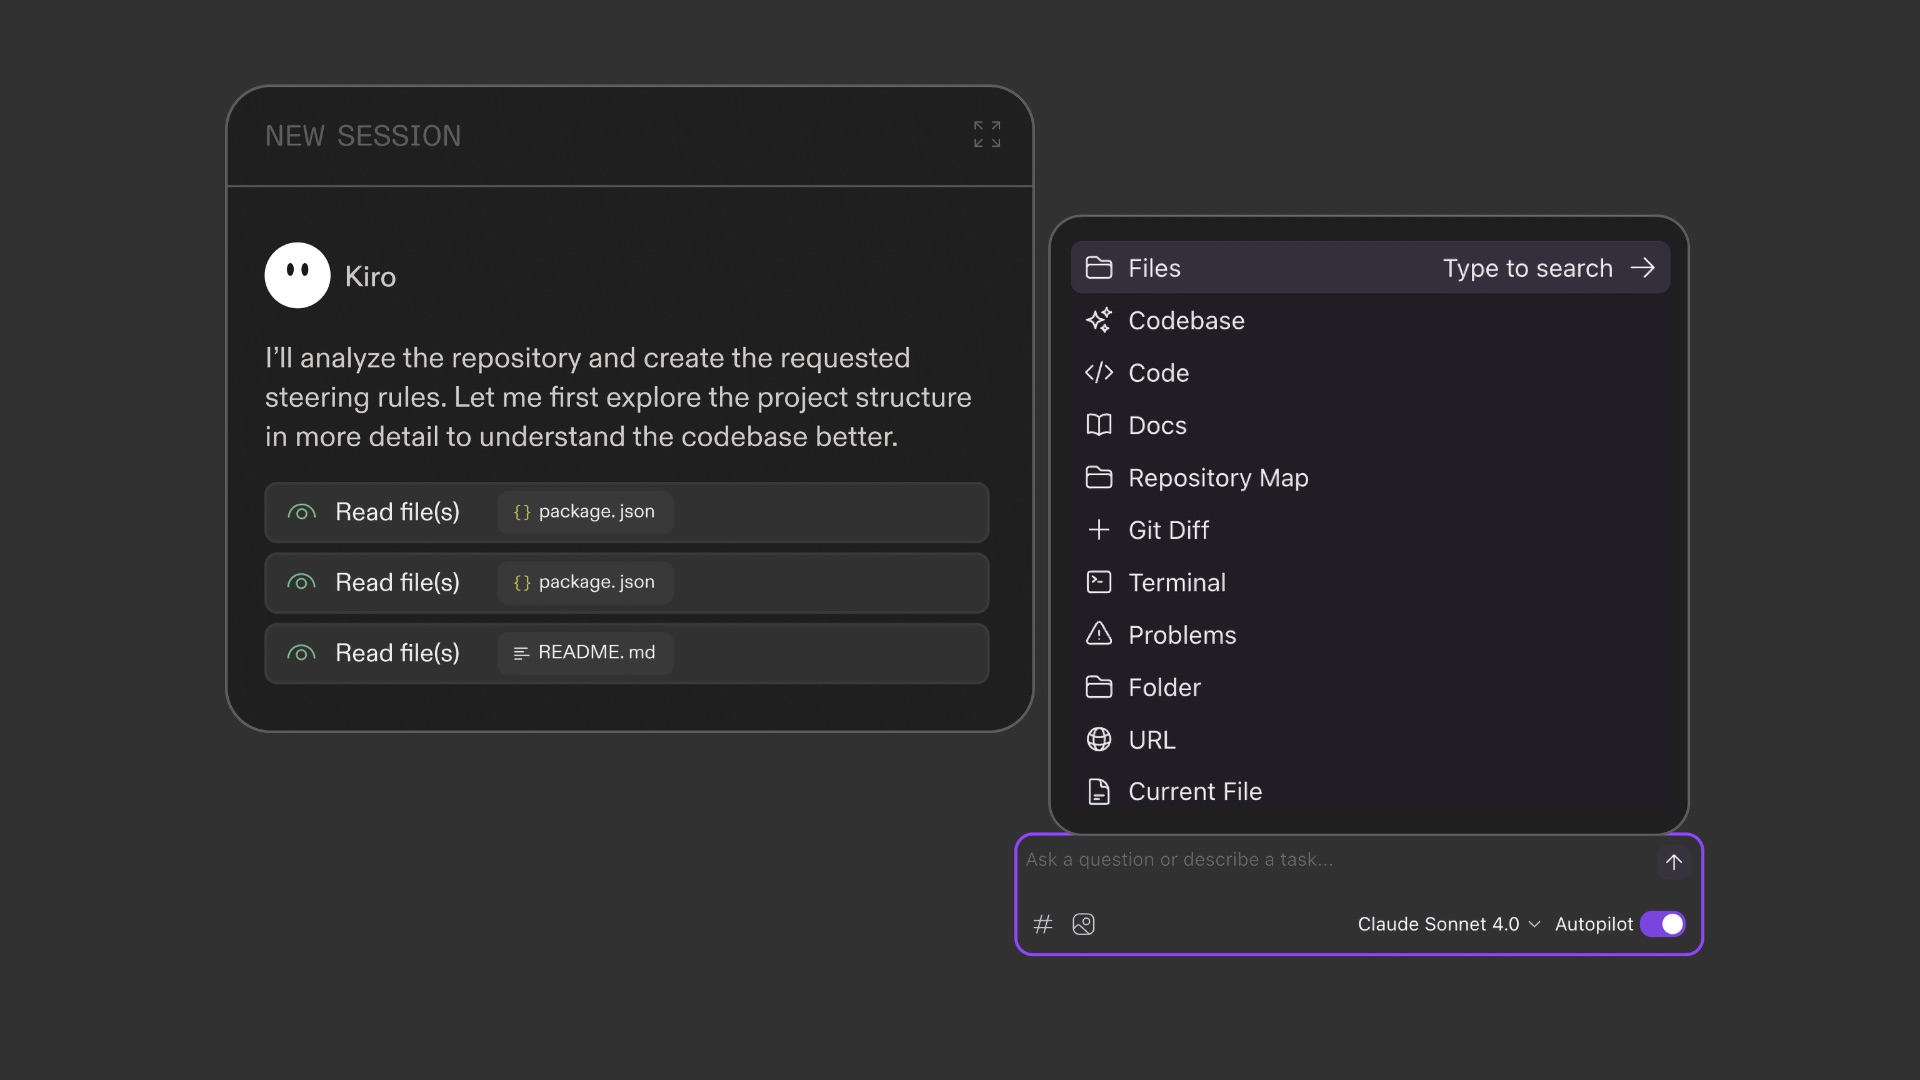Click the Codebase sparkle icon
1920x1080 pixels.
[x=1098, y=320]
